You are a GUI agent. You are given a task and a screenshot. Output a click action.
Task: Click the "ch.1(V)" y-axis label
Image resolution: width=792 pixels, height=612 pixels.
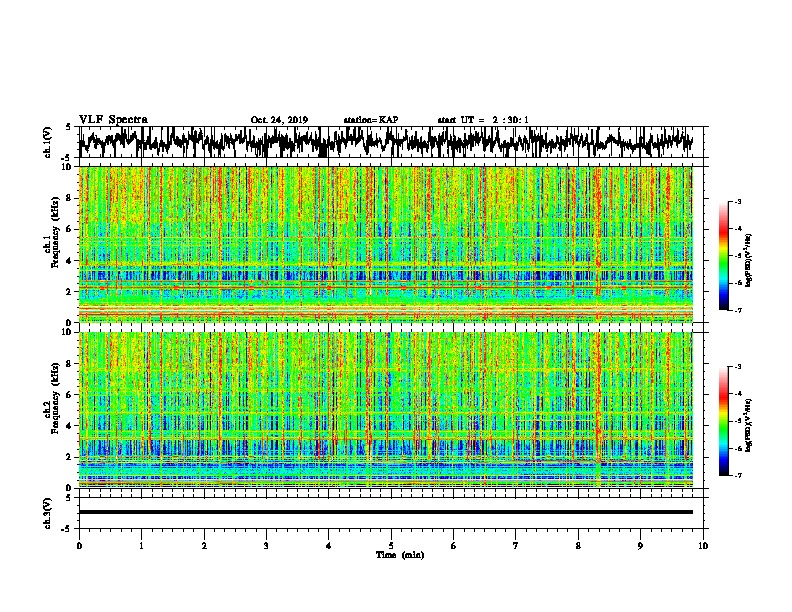[x=48, y=142]
